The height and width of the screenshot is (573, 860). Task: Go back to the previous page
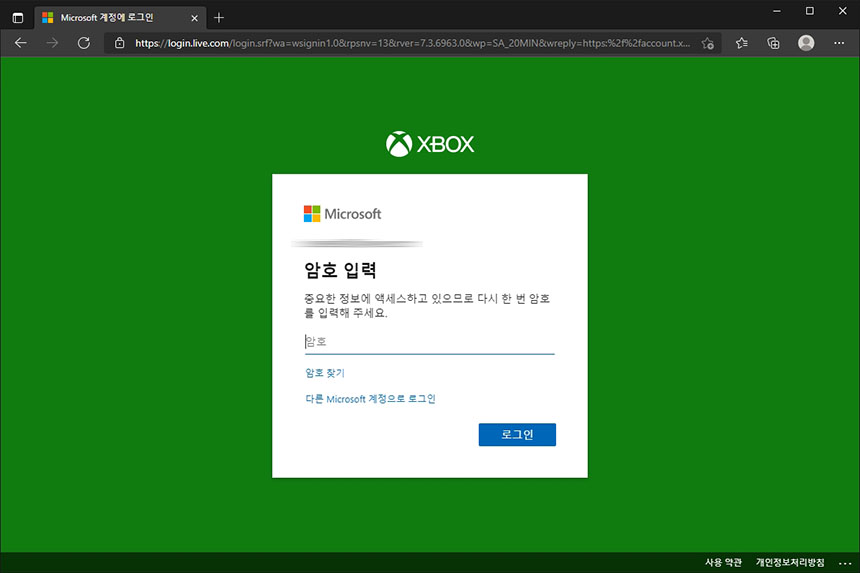(21, 43)
